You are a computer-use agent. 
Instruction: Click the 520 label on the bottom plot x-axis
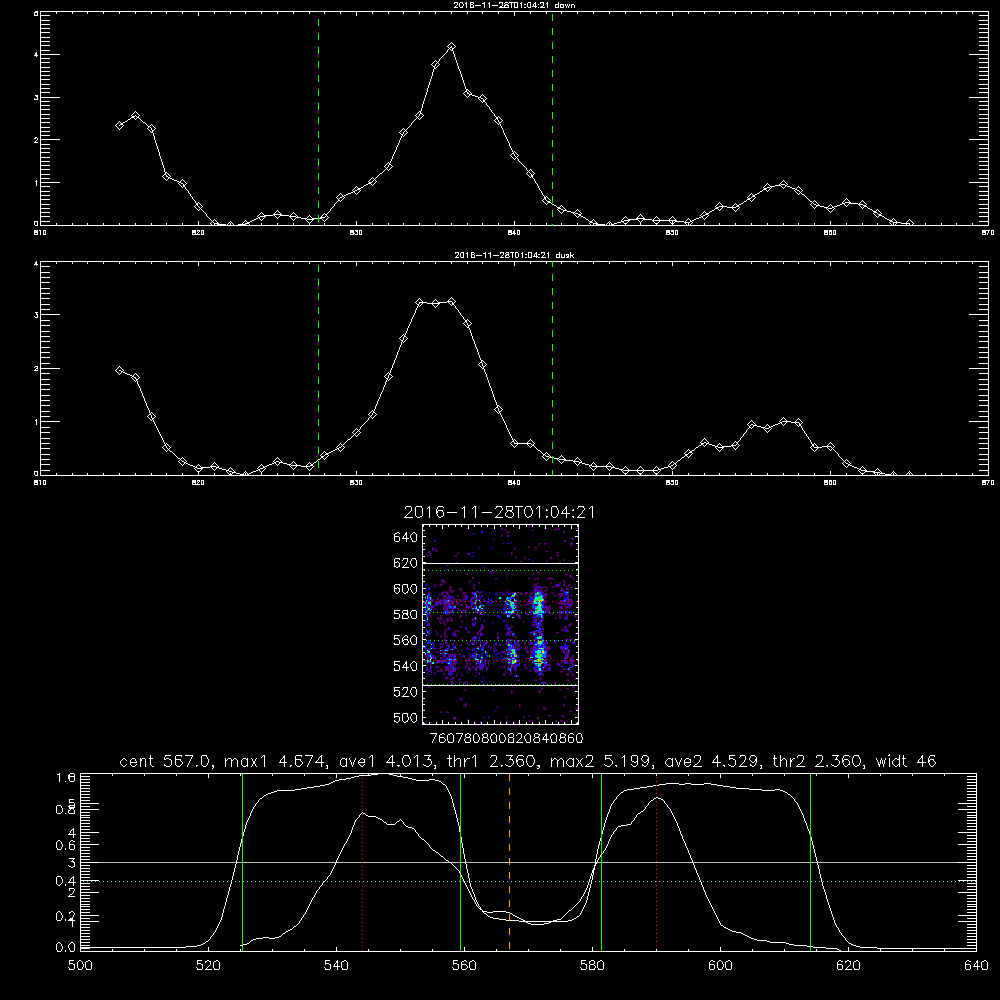(x=208, y=966)
